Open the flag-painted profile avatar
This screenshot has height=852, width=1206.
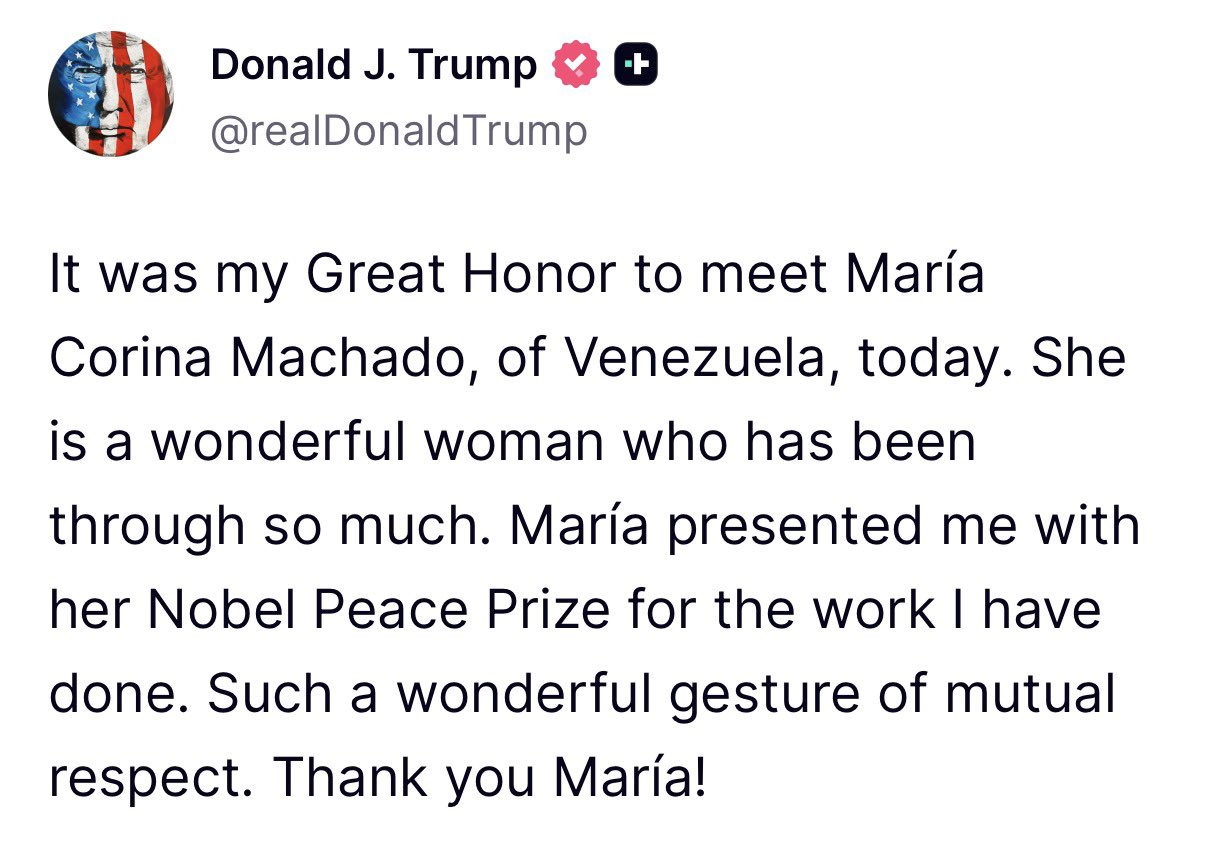tap(111, 93)
